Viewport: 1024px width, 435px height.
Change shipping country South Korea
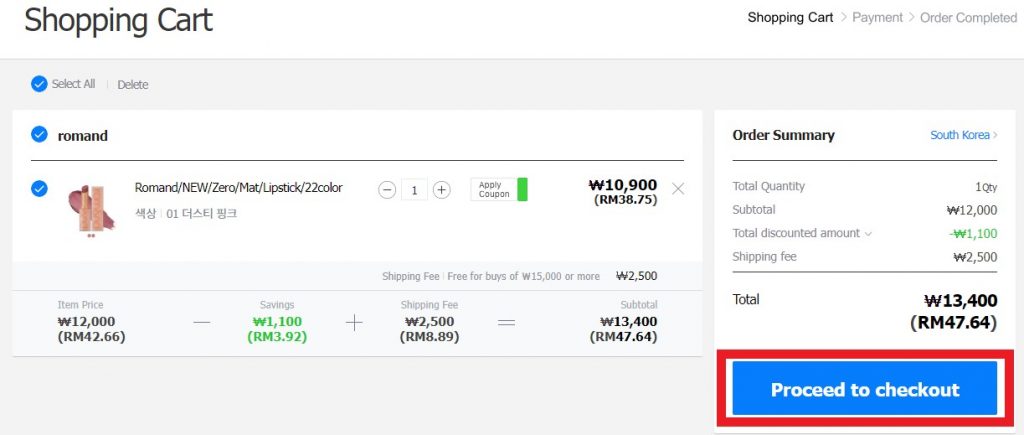click(964, 135)
